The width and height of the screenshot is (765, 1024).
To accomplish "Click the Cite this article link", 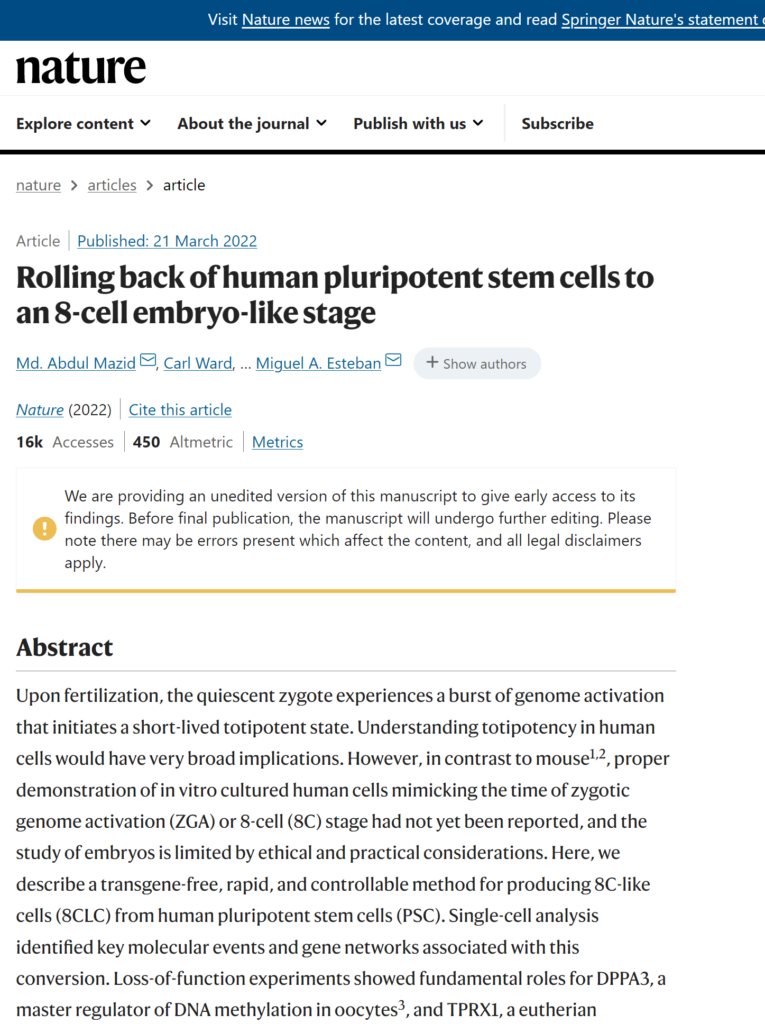I will (x=180, y=410).
